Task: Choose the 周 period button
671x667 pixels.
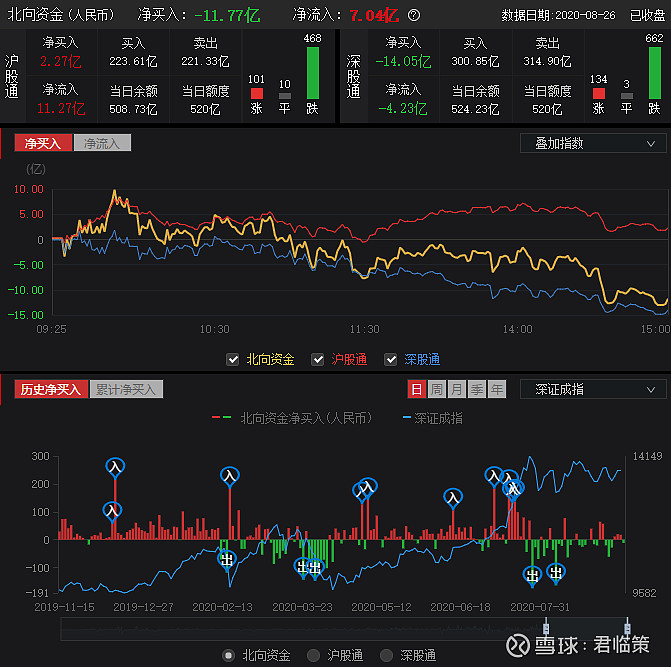Action: (437, 389)
